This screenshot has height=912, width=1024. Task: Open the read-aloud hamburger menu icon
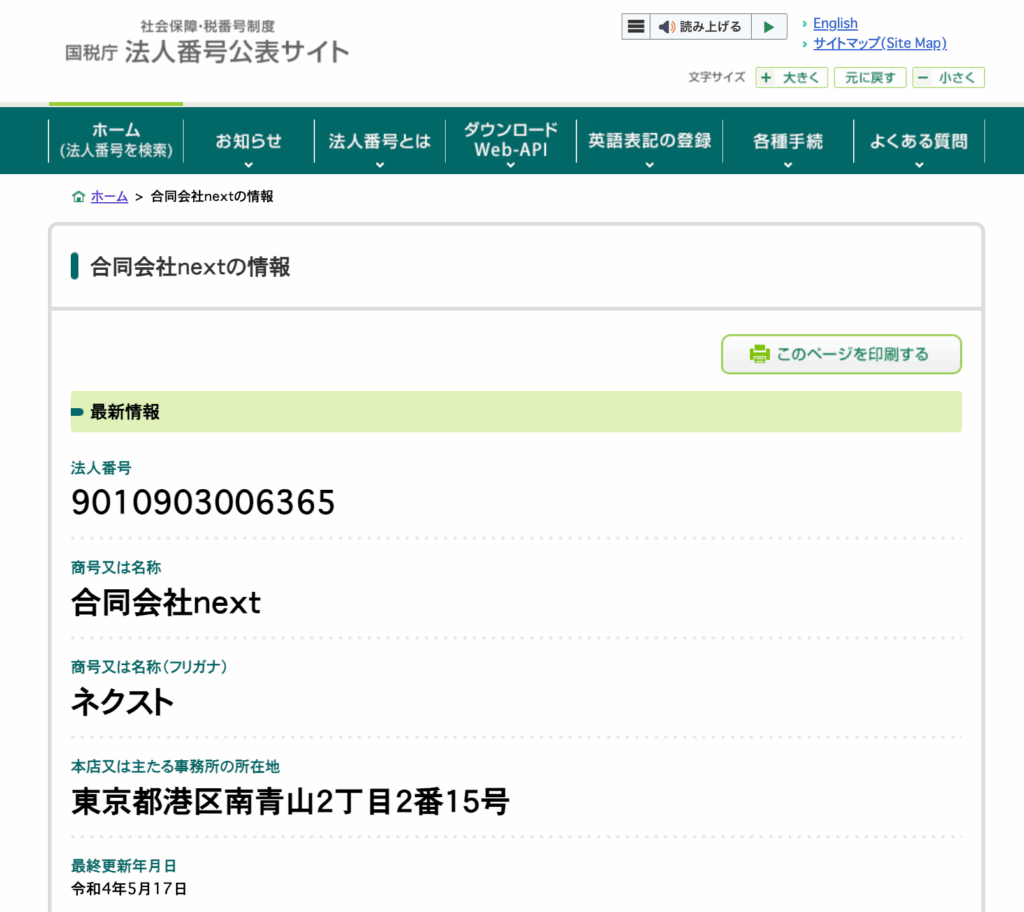point(635,27)
